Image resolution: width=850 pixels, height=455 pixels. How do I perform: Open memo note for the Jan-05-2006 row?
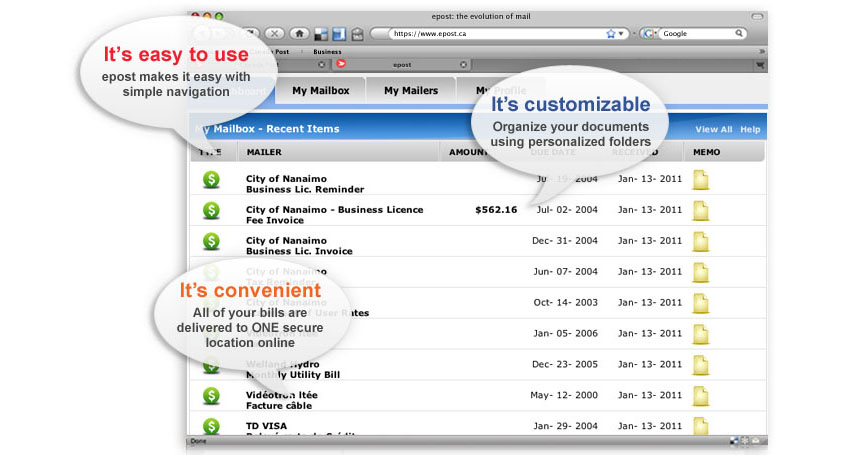700,335
